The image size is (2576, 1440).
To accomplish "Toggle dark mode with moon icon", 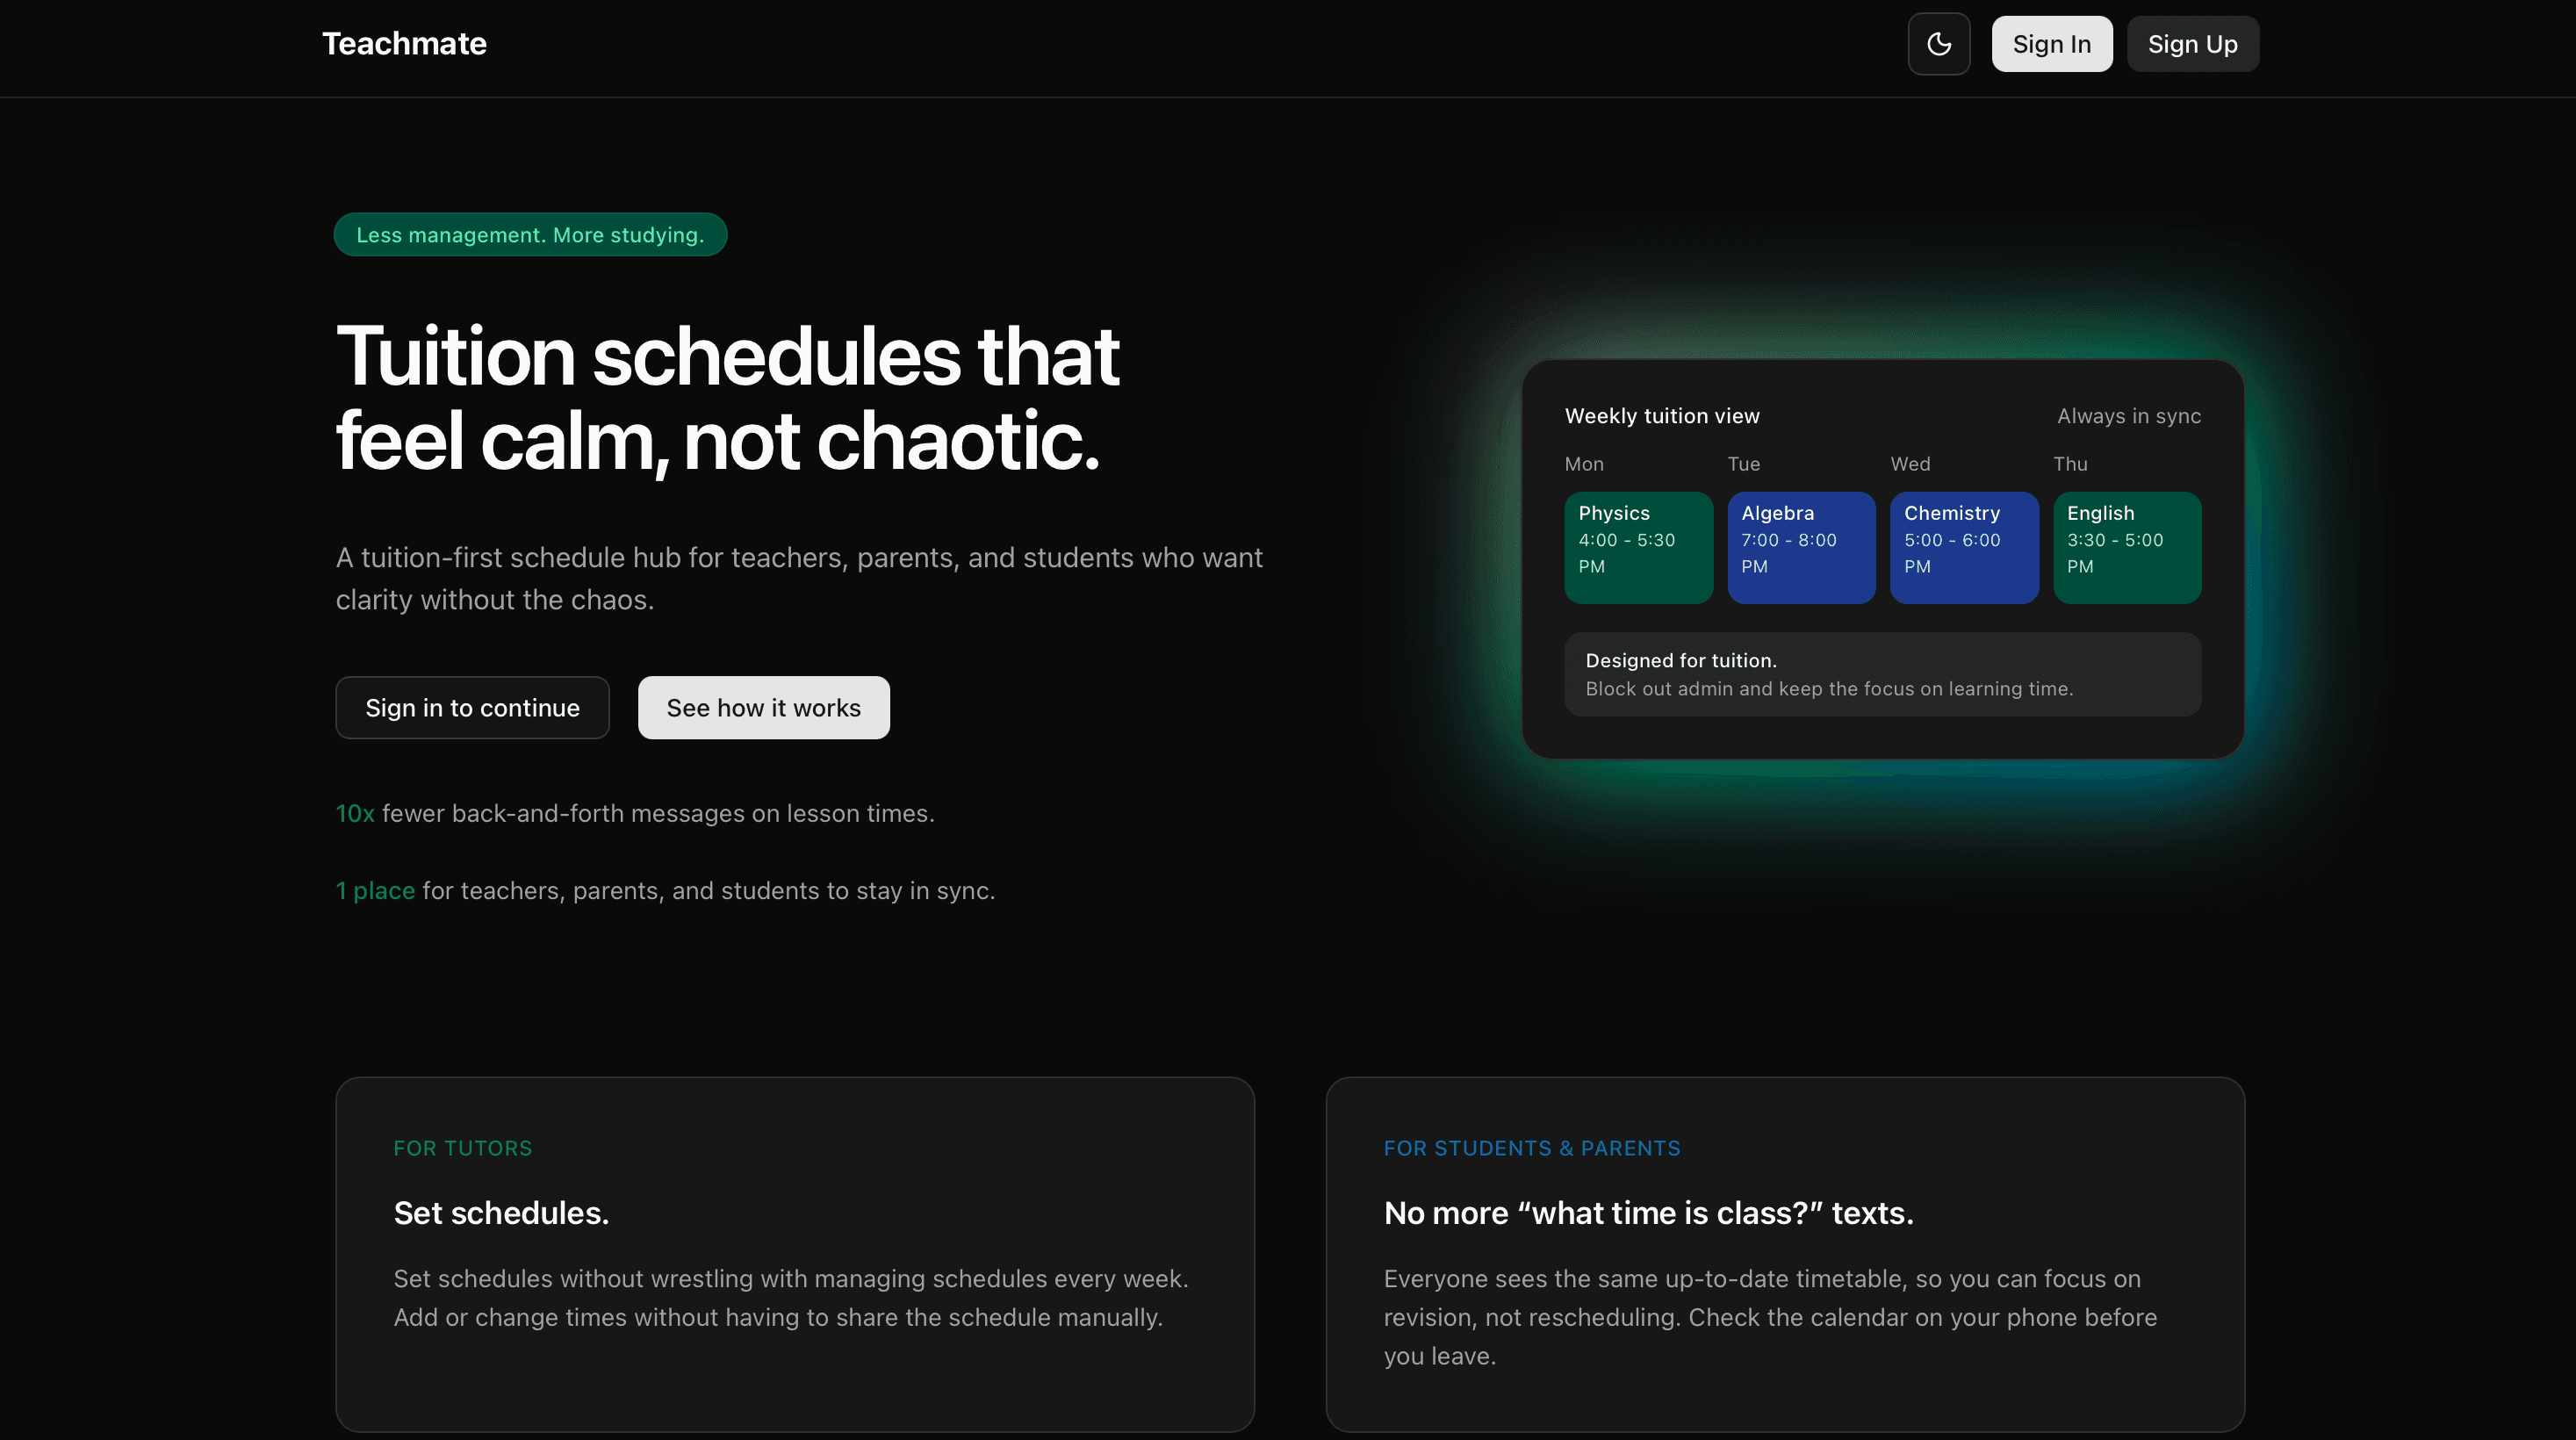I will (x=1938, y=44).
